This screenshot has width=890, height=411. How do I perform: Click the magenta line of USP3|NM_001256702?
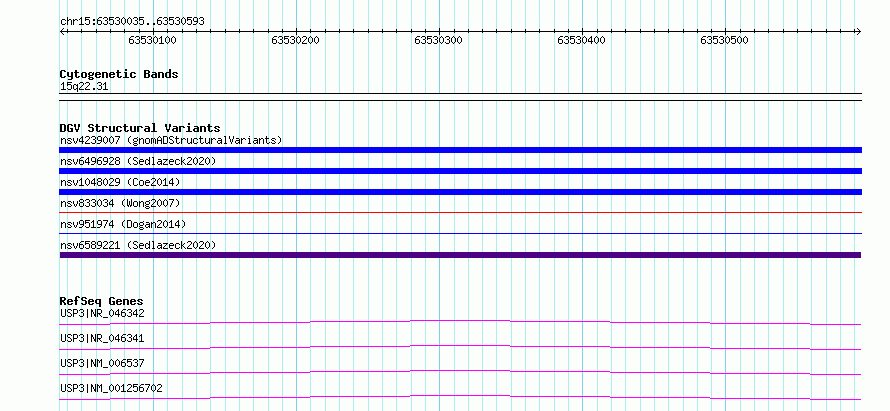pos(460,397)
